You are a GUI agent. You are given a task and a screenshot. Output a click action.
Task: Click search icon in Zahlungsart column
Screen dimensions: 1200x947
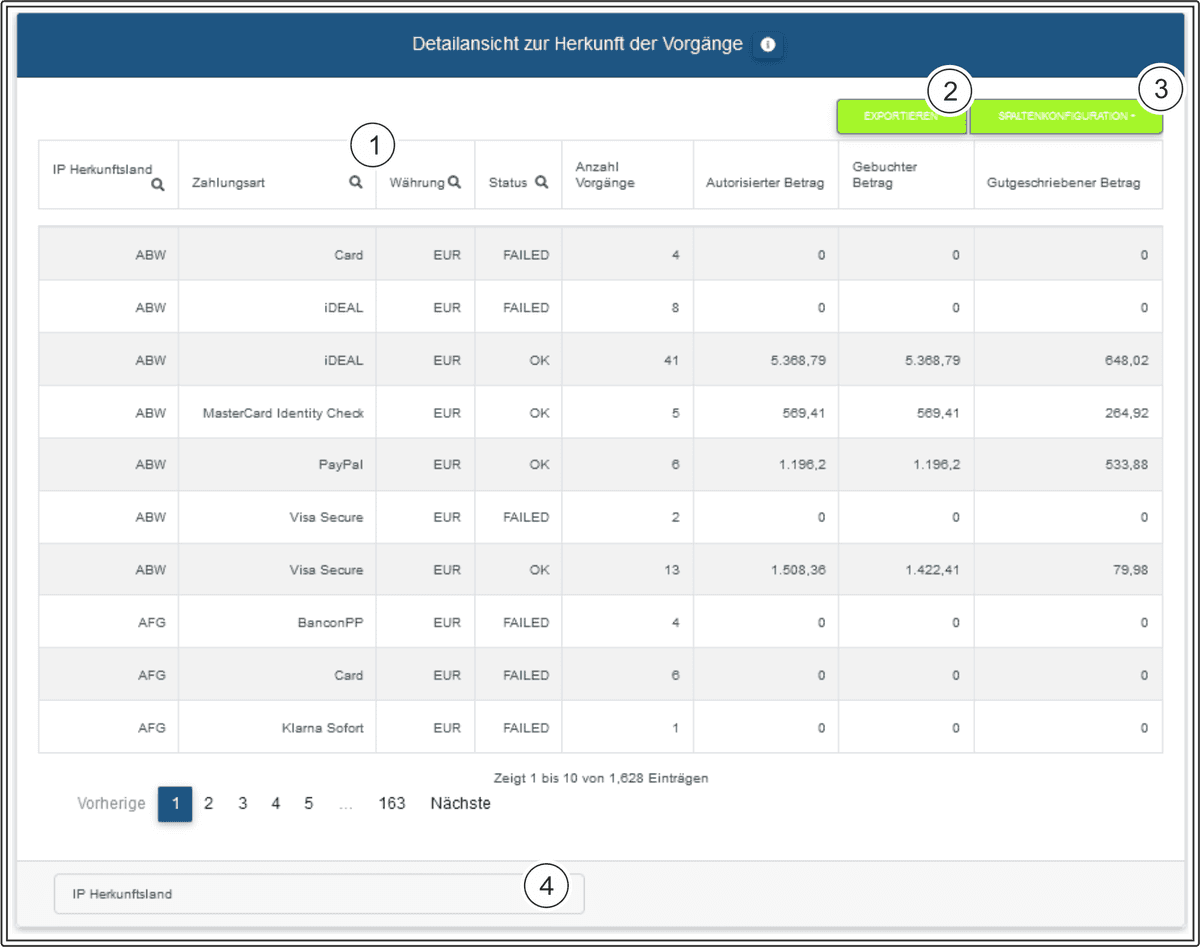(355, 183)
